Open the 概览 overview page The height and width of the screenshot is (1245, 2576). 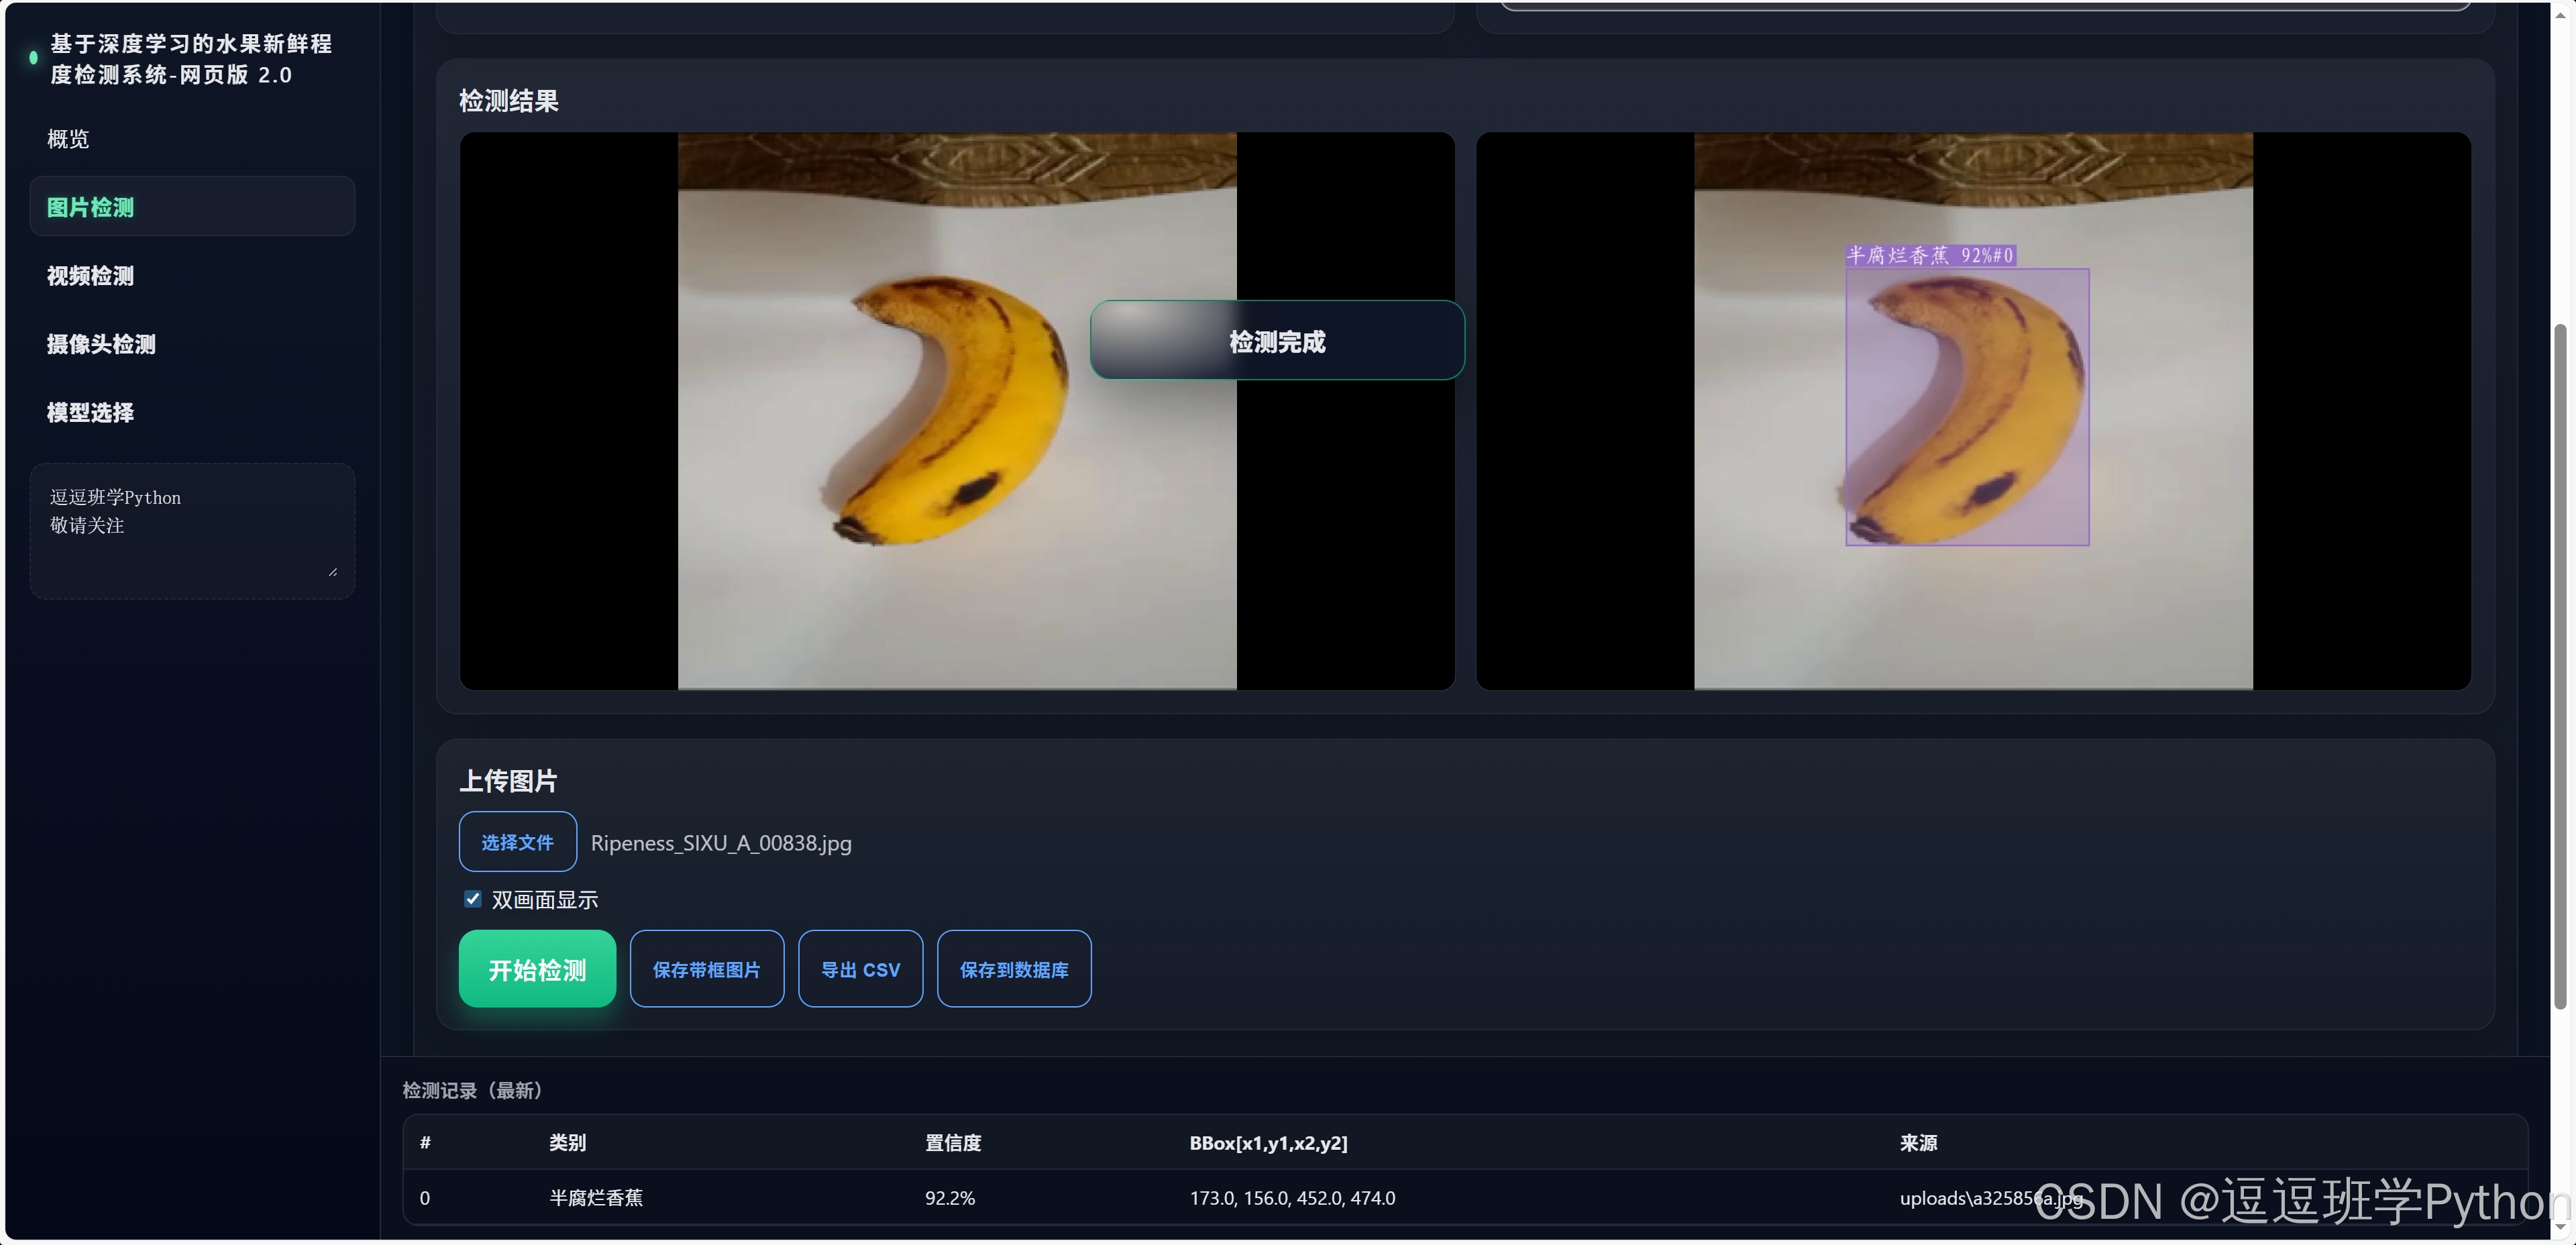(x=68, y=139)
